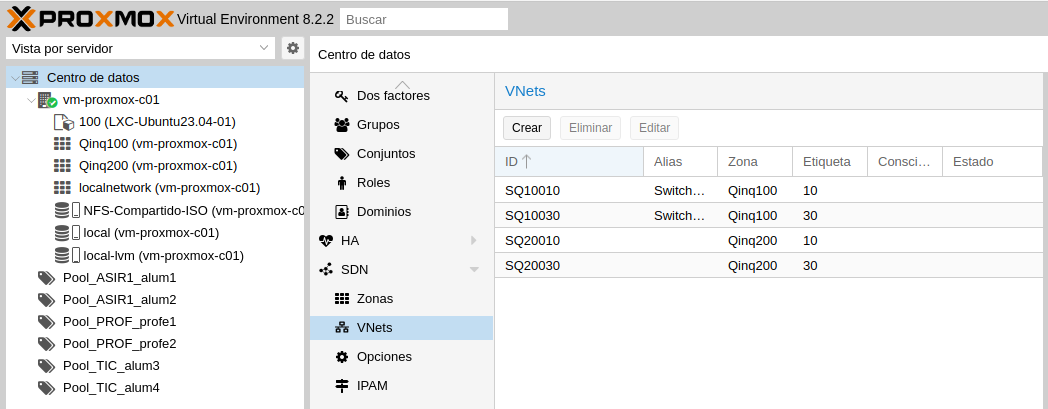Click the Dos factores key icon
This screenshot has height=409, width=1048.
[342, 96]
